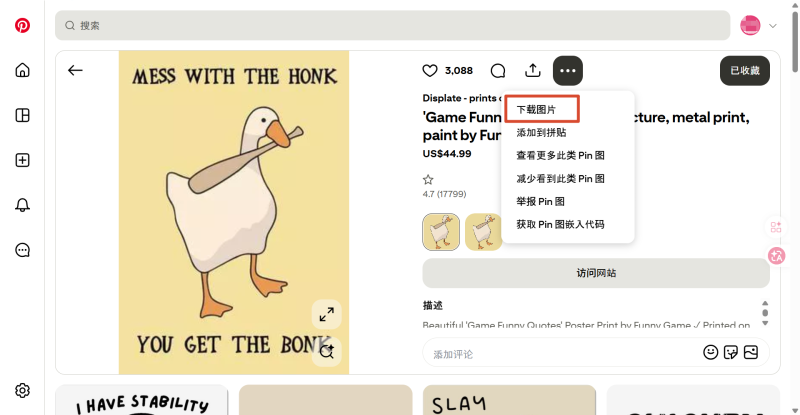800x415 pixels.
Task: Expand the account chevron next to avatar
Action: click(773, 26)
